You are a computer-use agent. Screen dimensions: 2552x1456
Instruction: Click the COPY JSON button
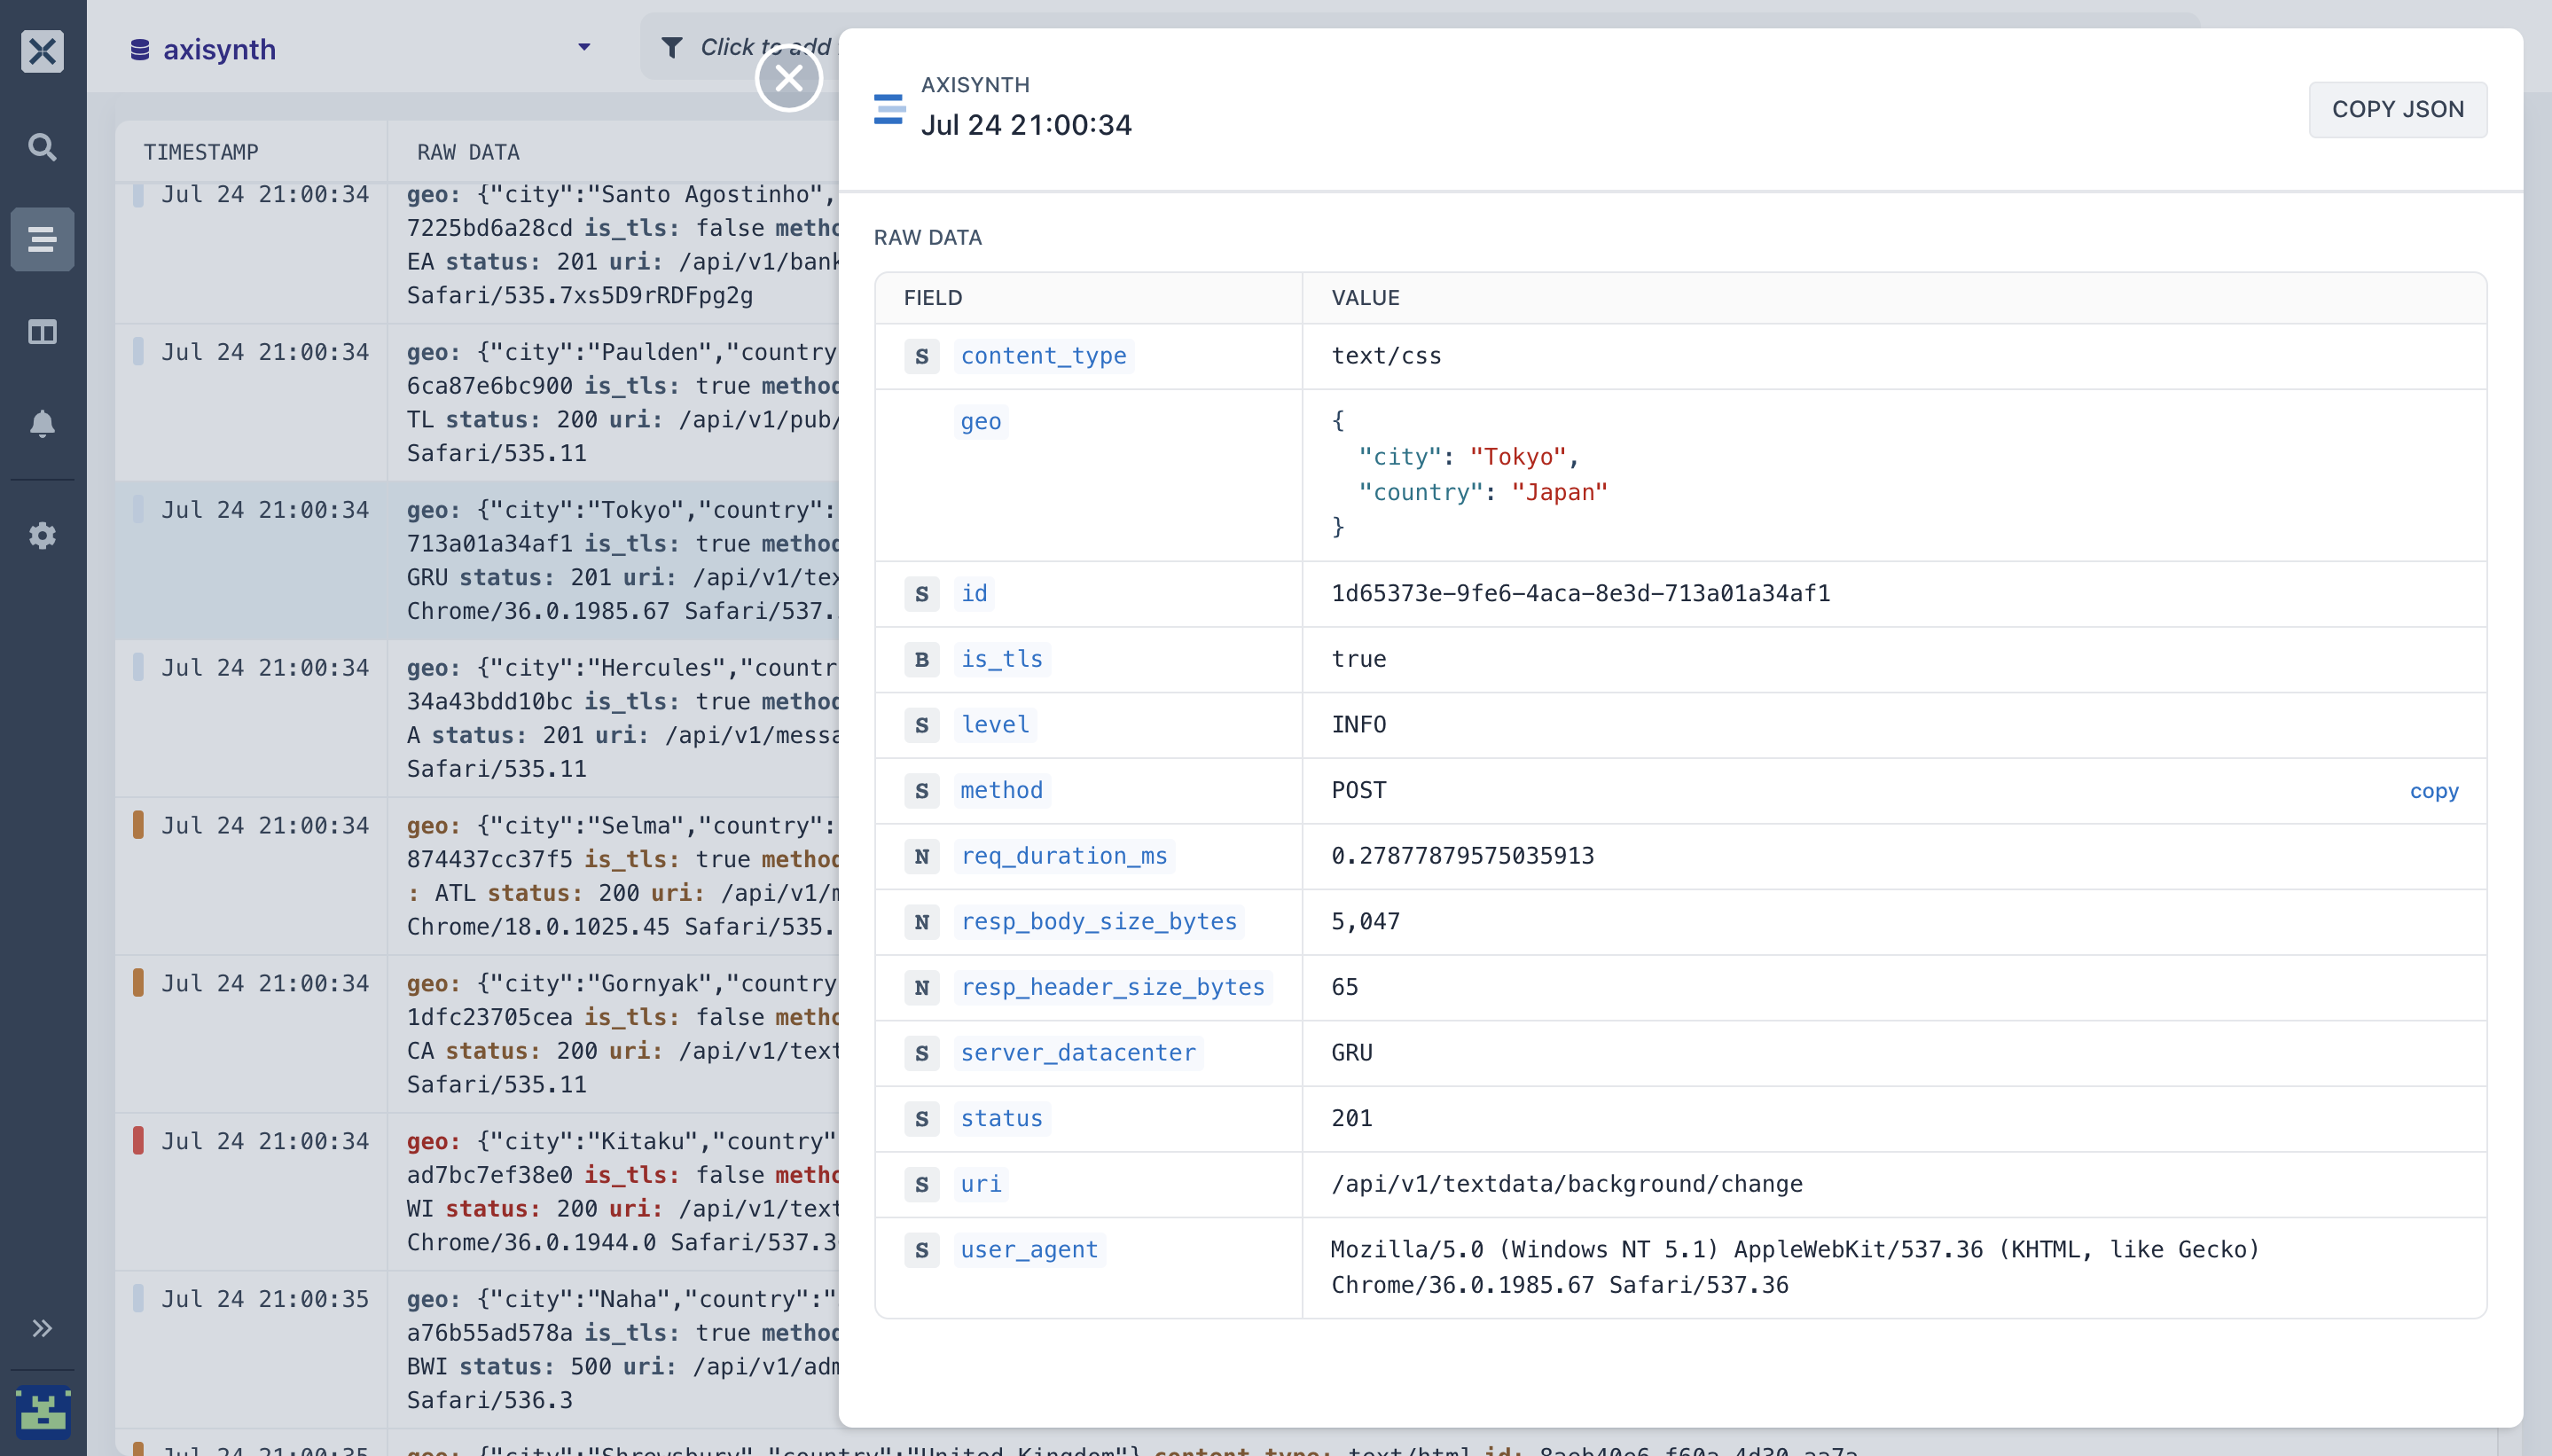(2397, 109)
